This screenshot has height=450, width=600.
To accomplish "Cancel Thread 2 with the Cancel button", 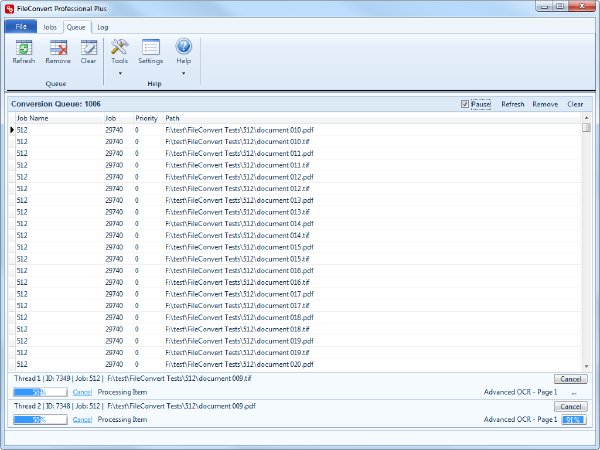I will click(x=571, y=406).
